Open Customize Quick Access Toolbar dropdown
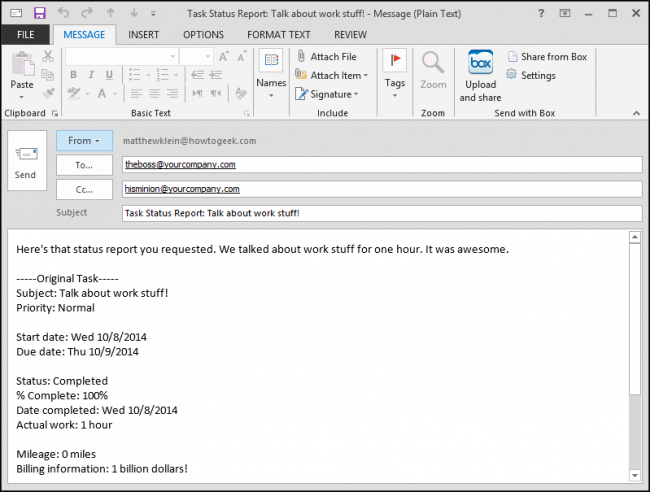Screen dimensions: 650x492 (153, 14)
